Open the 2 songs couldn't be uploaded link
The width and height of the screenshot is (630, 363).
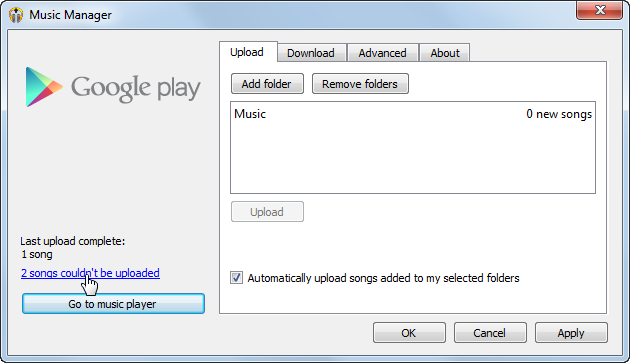click(x=90, y=273)
